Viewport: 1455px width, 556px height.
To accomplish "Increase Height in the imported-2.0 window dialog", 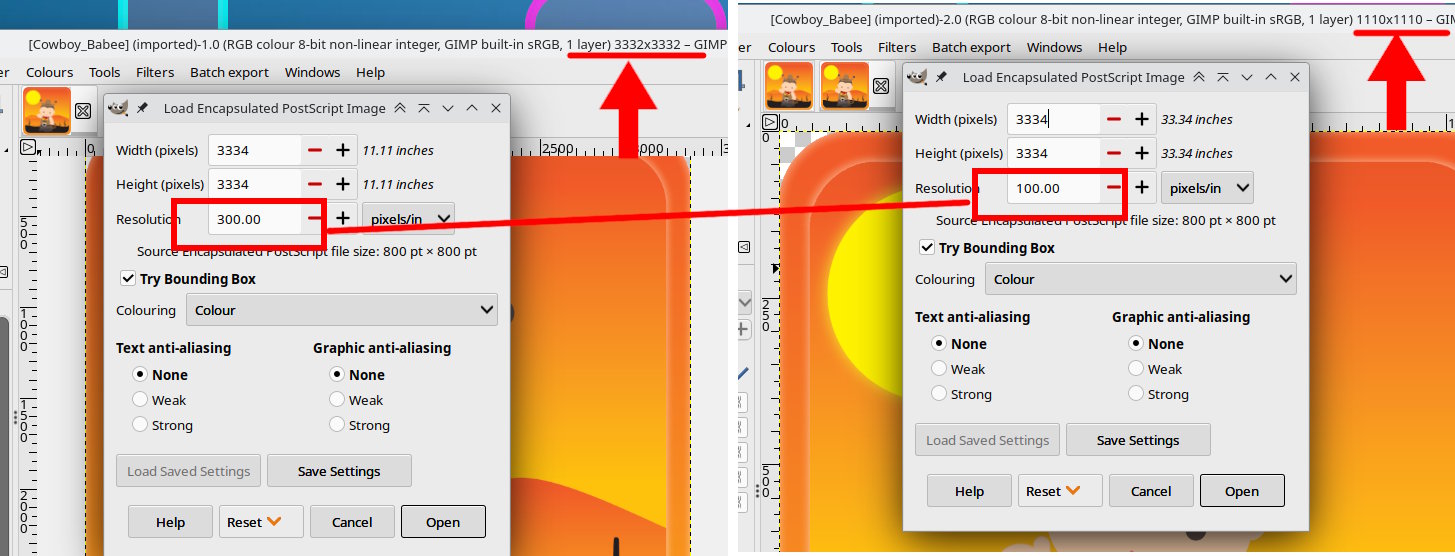I will (x=1142, y=153).
